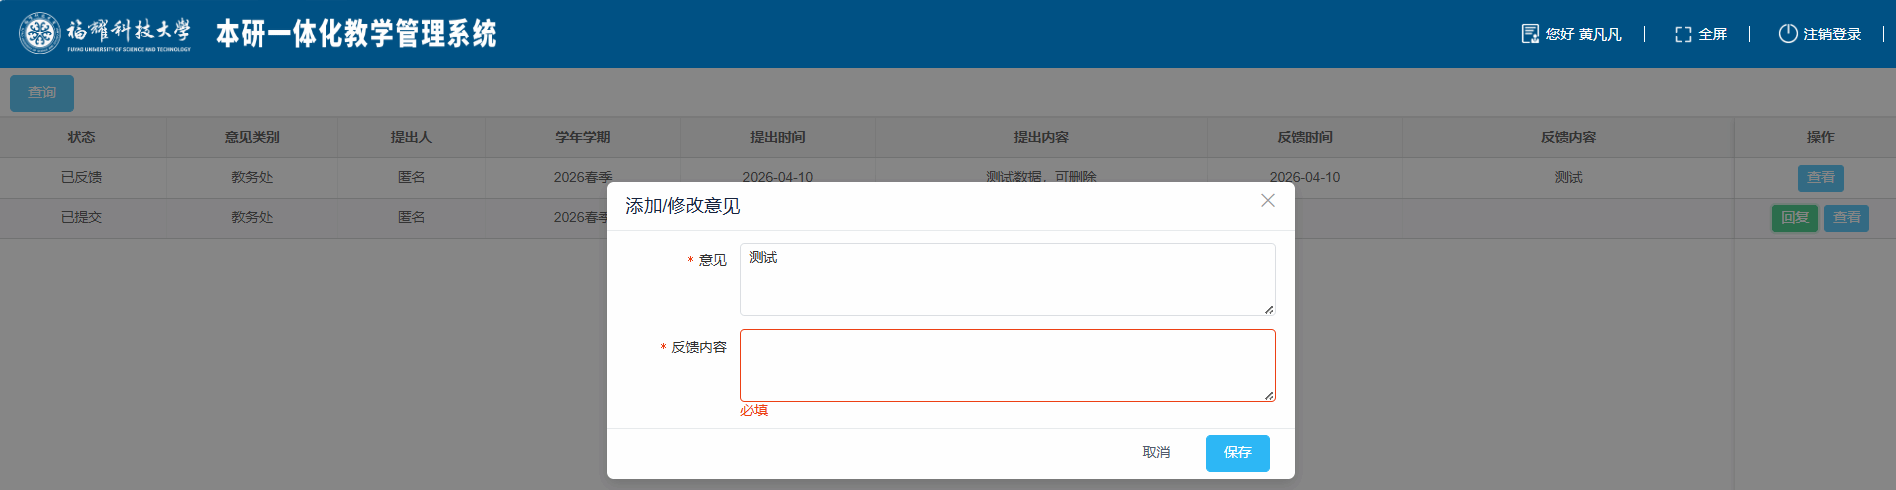Click the 反馈内容 column header
1896x490 pixels.
(x=1568, y=137)
